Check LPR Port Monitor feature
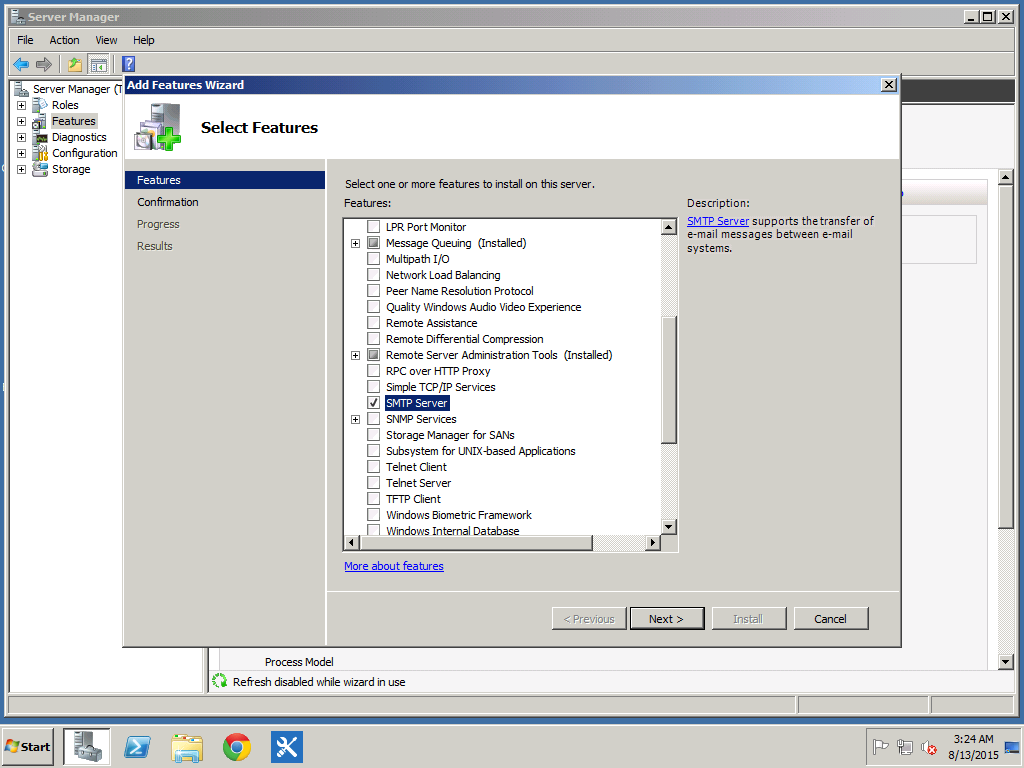This screenshot has width=1024, height=768. point(374,227)
